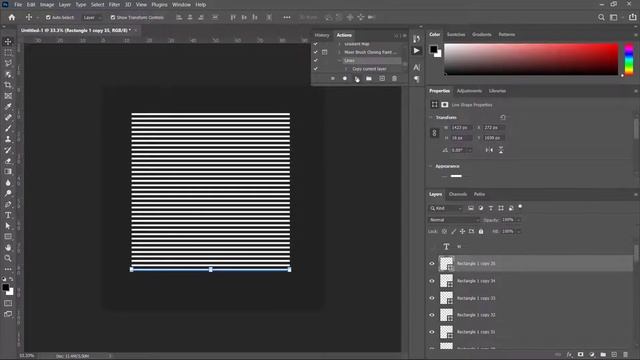Select the Crop tool
The image size is (640, 360).
(8, 85)
